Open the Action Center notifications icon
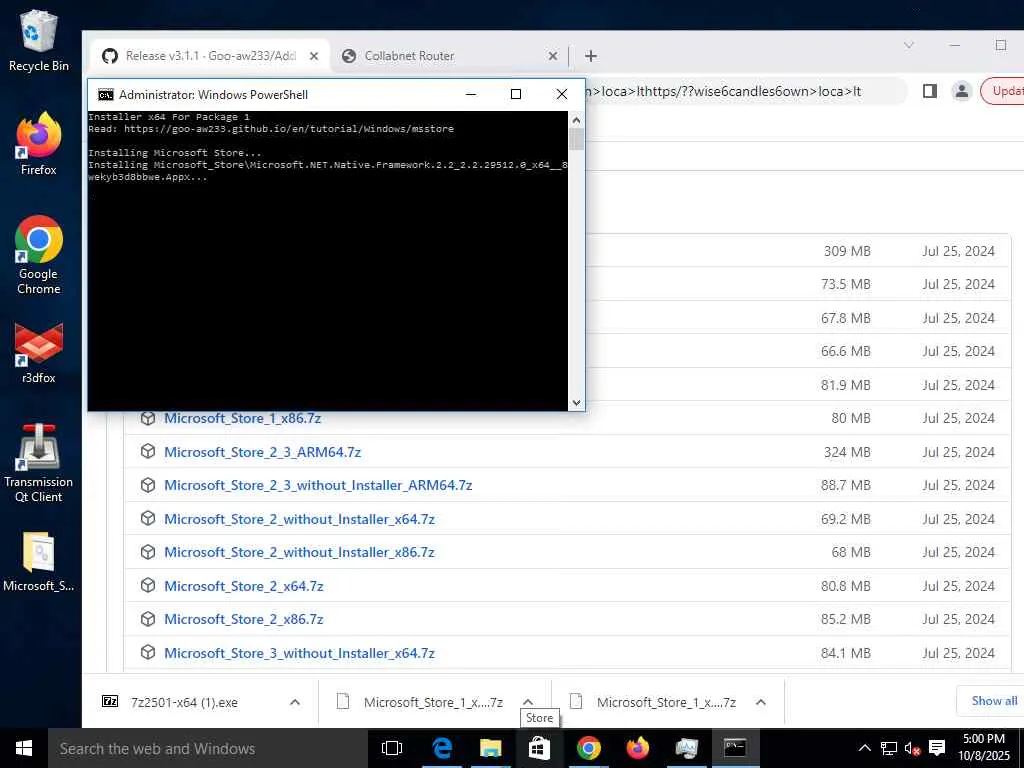 coord(937,748)
